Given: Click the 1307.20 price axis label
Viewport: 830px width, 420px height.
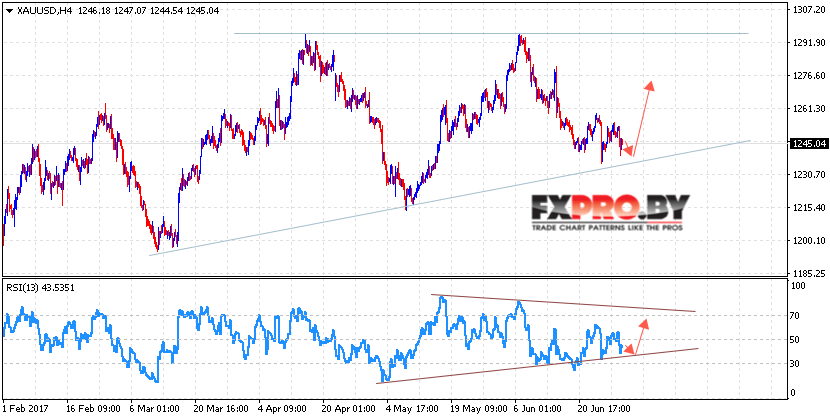Looking at the screenshot, I should pyautogui.click(x=807, y=10).
